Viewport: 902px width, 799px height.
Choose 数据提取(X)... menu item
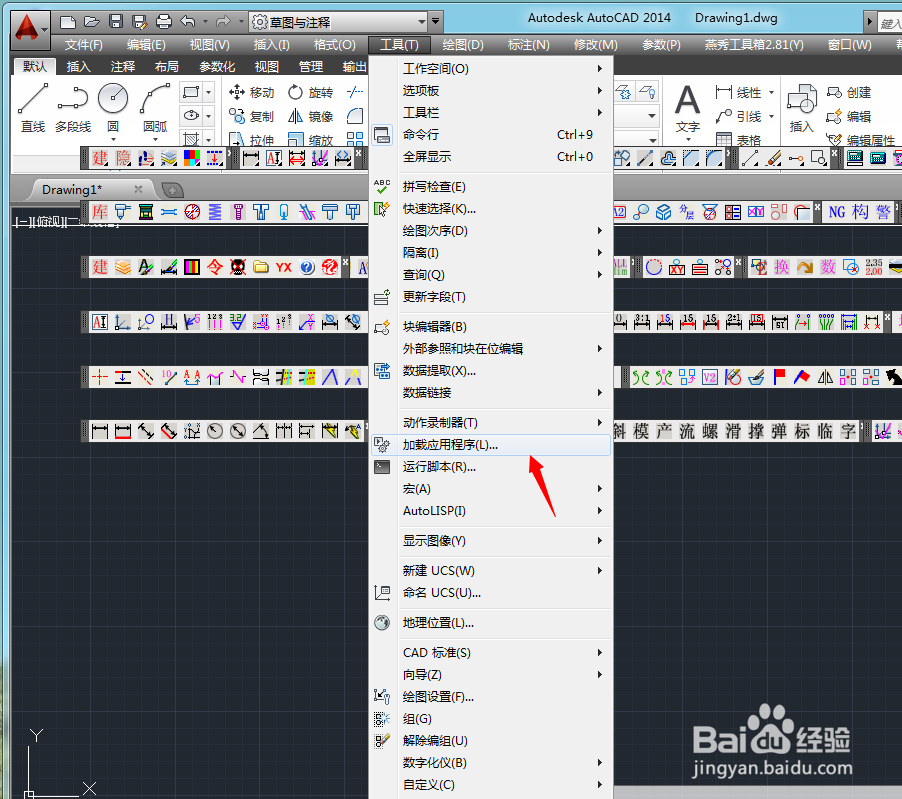[x=491, y=371]
